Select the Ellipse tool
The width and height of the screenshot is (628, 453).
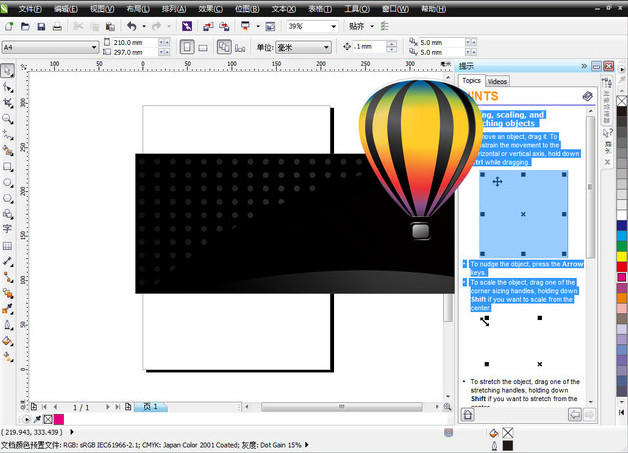pos(7,182)
